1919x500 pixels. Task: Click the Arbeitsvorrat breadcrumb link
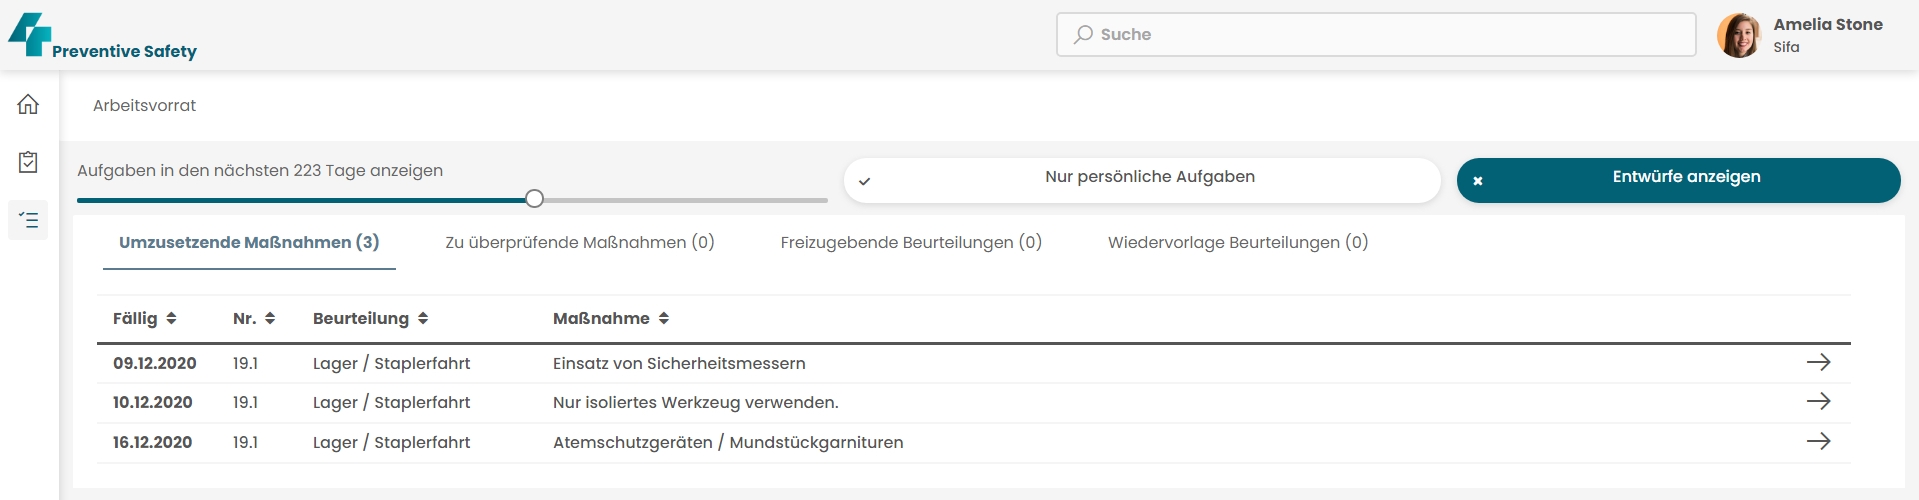tap(144, 105)
